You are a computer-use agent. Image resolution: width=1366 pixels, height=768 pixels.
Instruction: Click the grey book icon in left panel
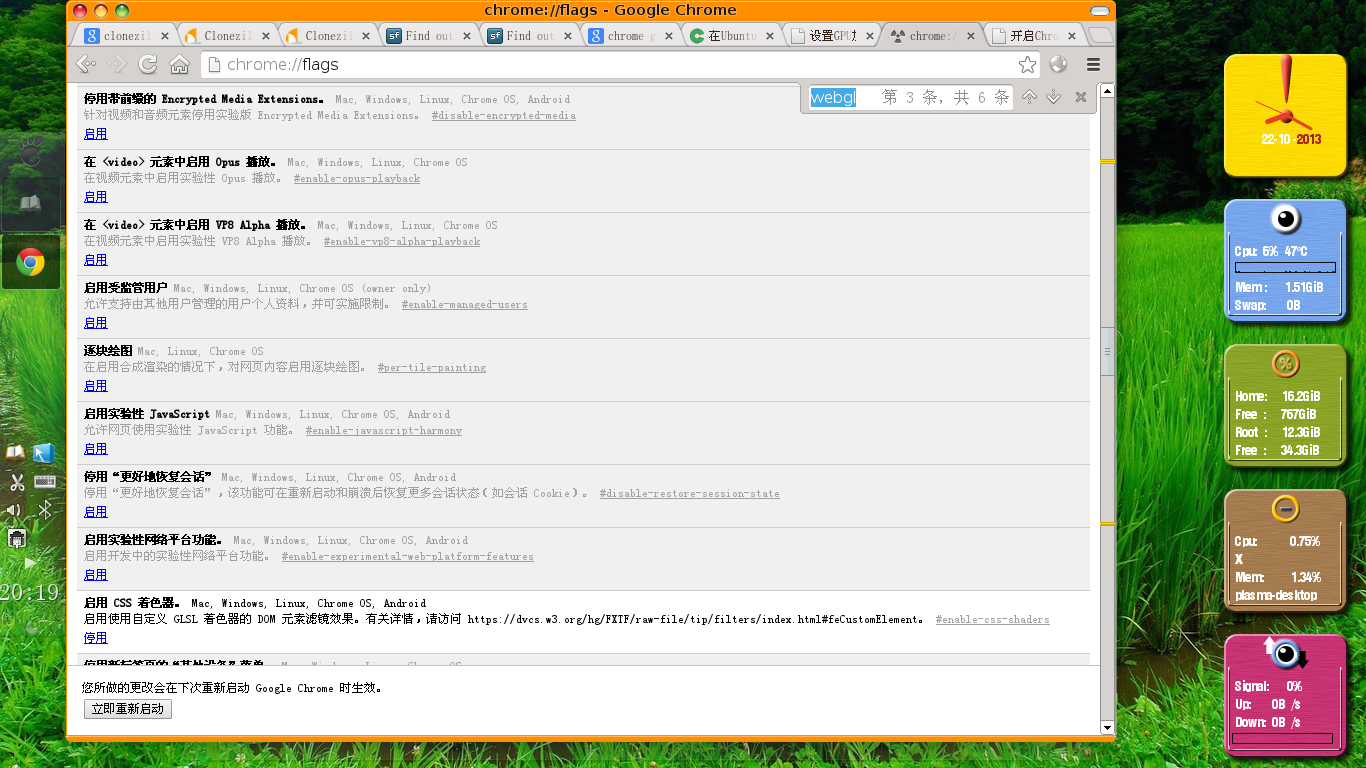point(31,205)
